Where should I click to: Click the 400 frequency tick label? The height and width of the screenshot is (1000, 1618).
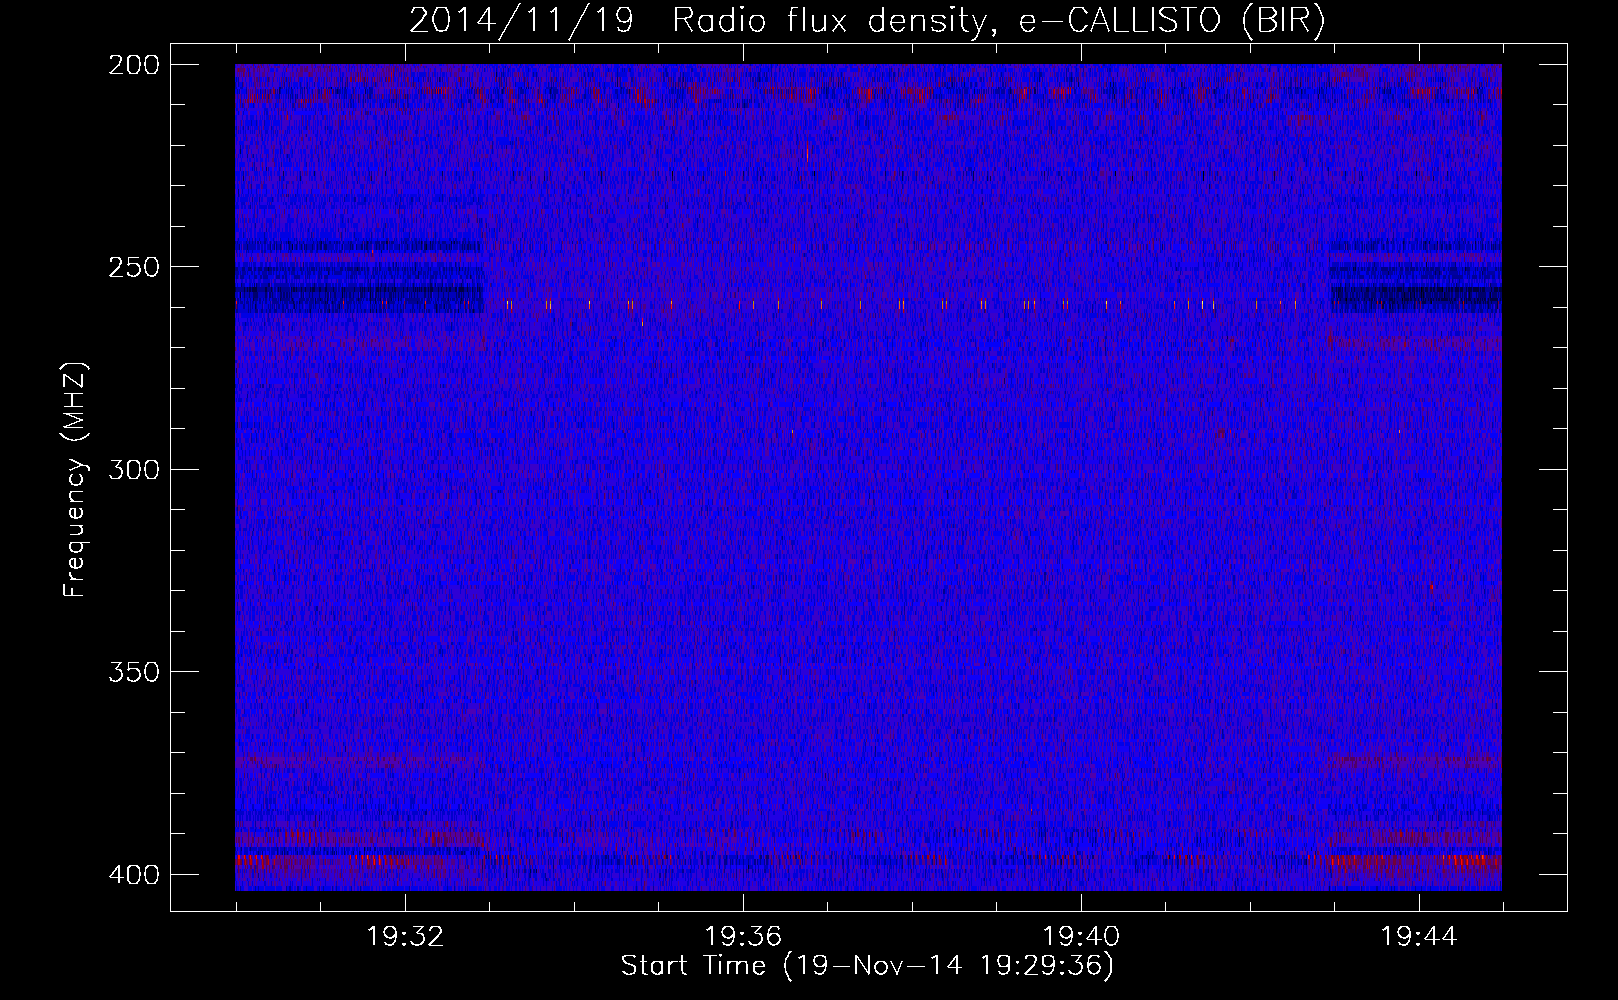tap(133, 874)
